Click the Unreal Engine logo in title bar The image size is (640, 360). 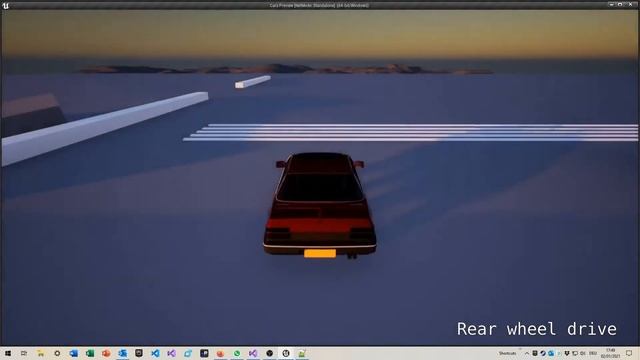pos(5,5)
